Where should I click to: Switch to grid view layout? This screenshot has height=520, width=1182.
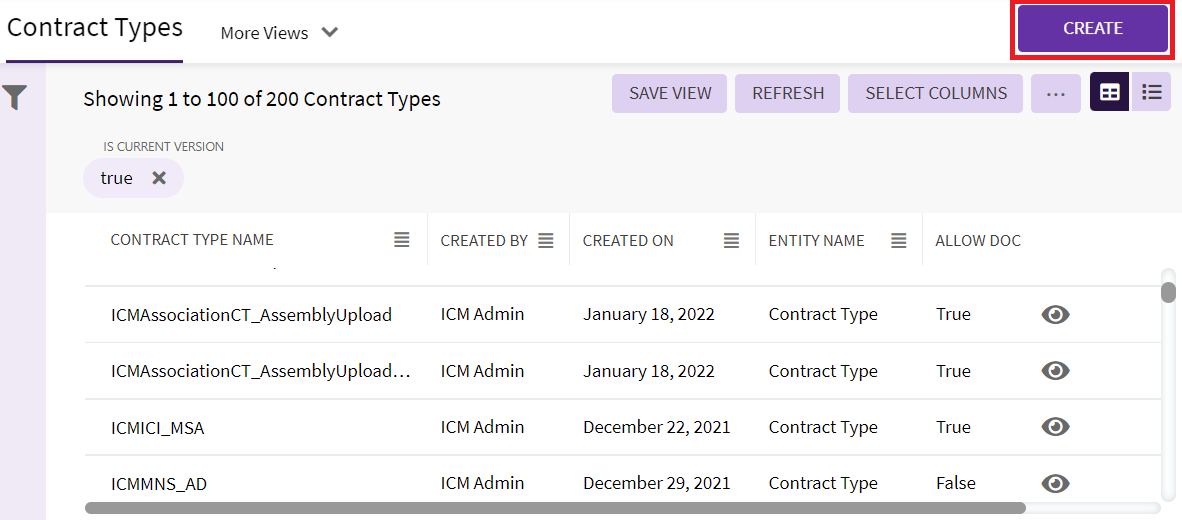(x=1110, y=92)
